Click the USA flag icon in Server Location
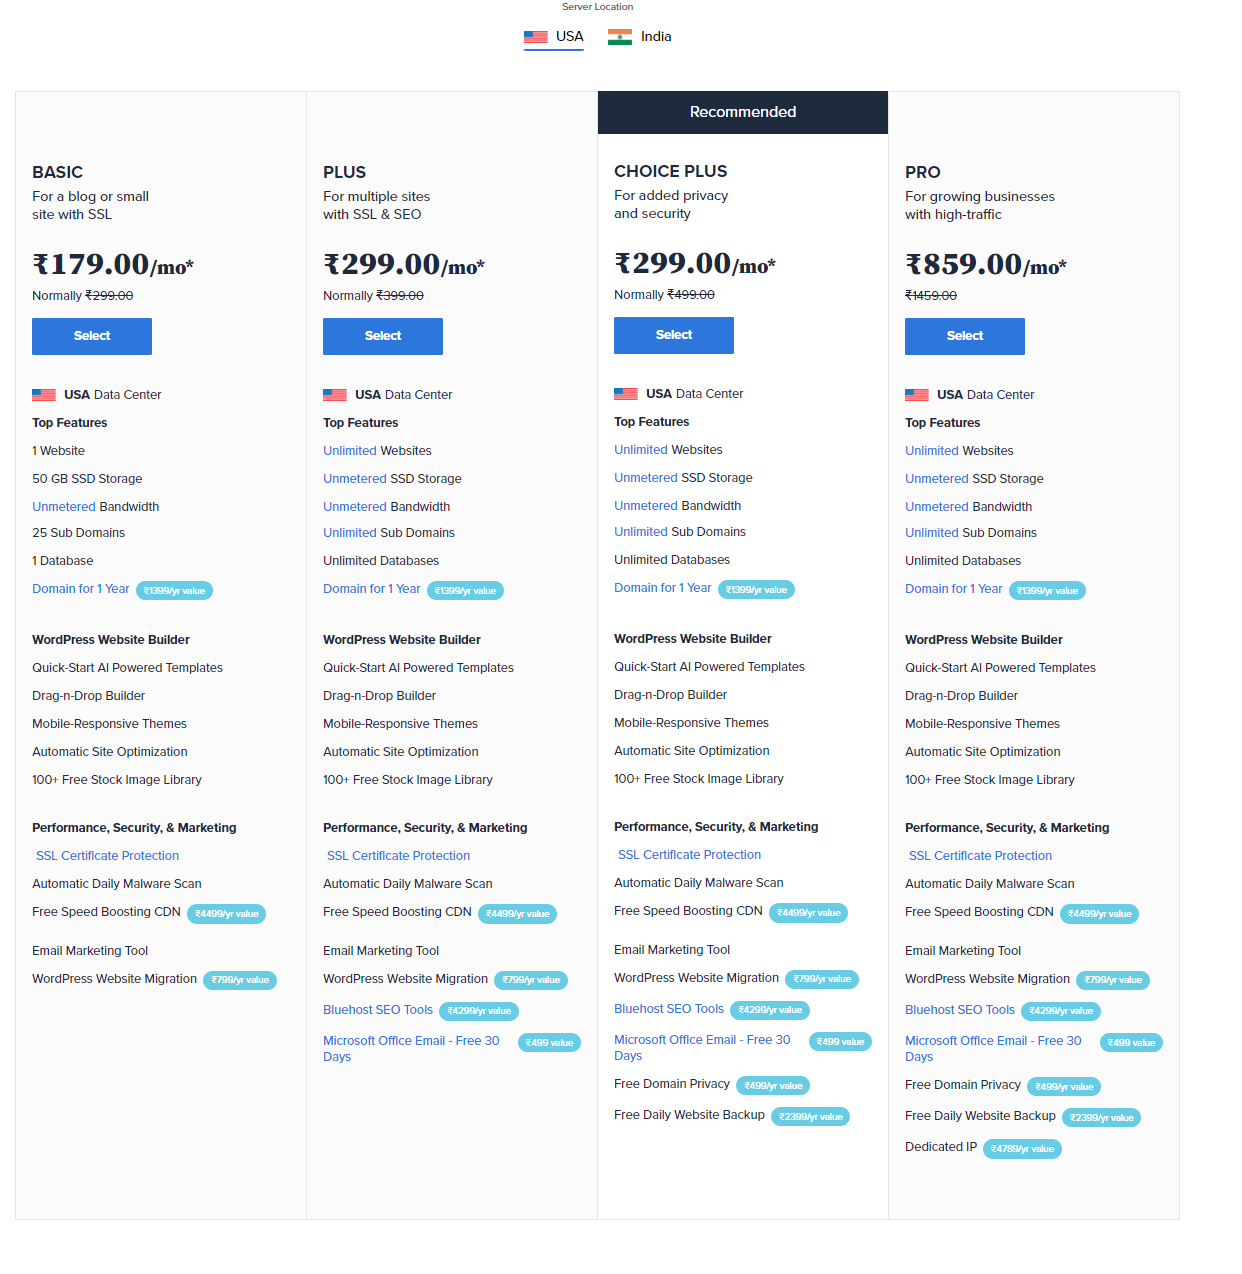This screenshot has width=1242, height=1274. [536, 37]
